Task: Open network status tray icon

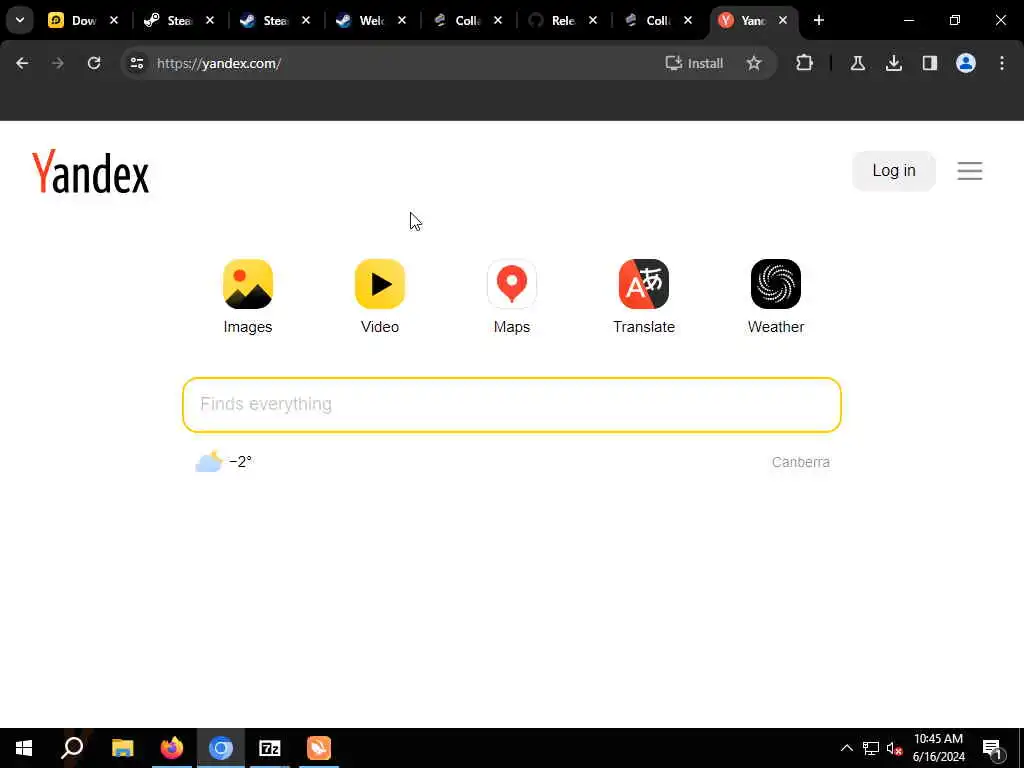Action: pyautogui.click(x=871, y=748)
